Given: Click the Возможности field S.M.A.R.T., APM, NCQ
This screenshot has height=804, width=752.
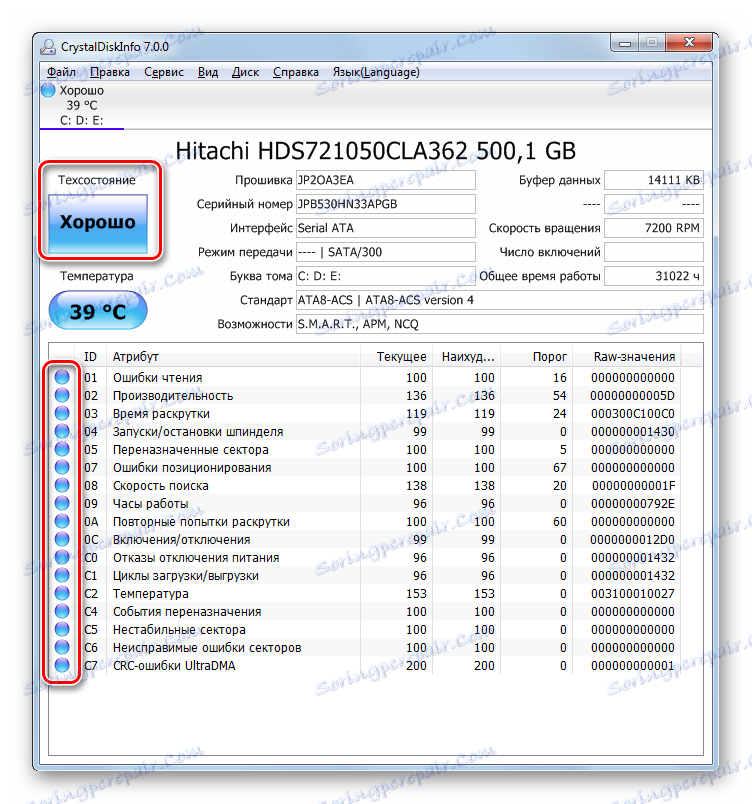Looking at the screenshot, I should (x=500, y=324).
